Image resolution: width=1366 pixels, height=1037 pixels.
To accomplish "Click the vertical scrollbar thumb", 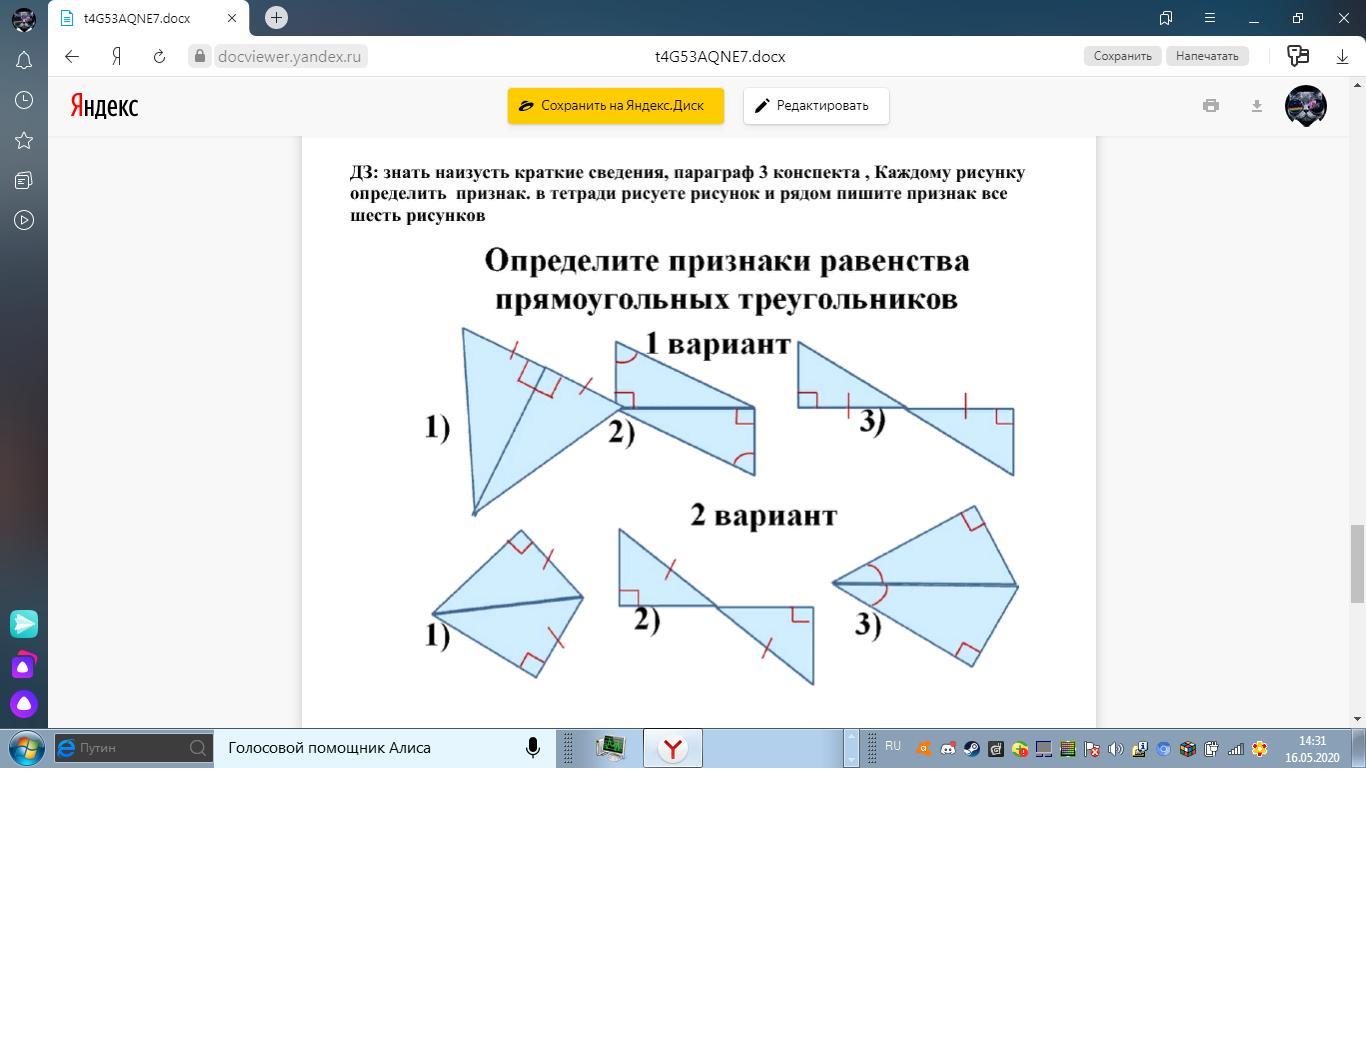I will (1358, 563).
